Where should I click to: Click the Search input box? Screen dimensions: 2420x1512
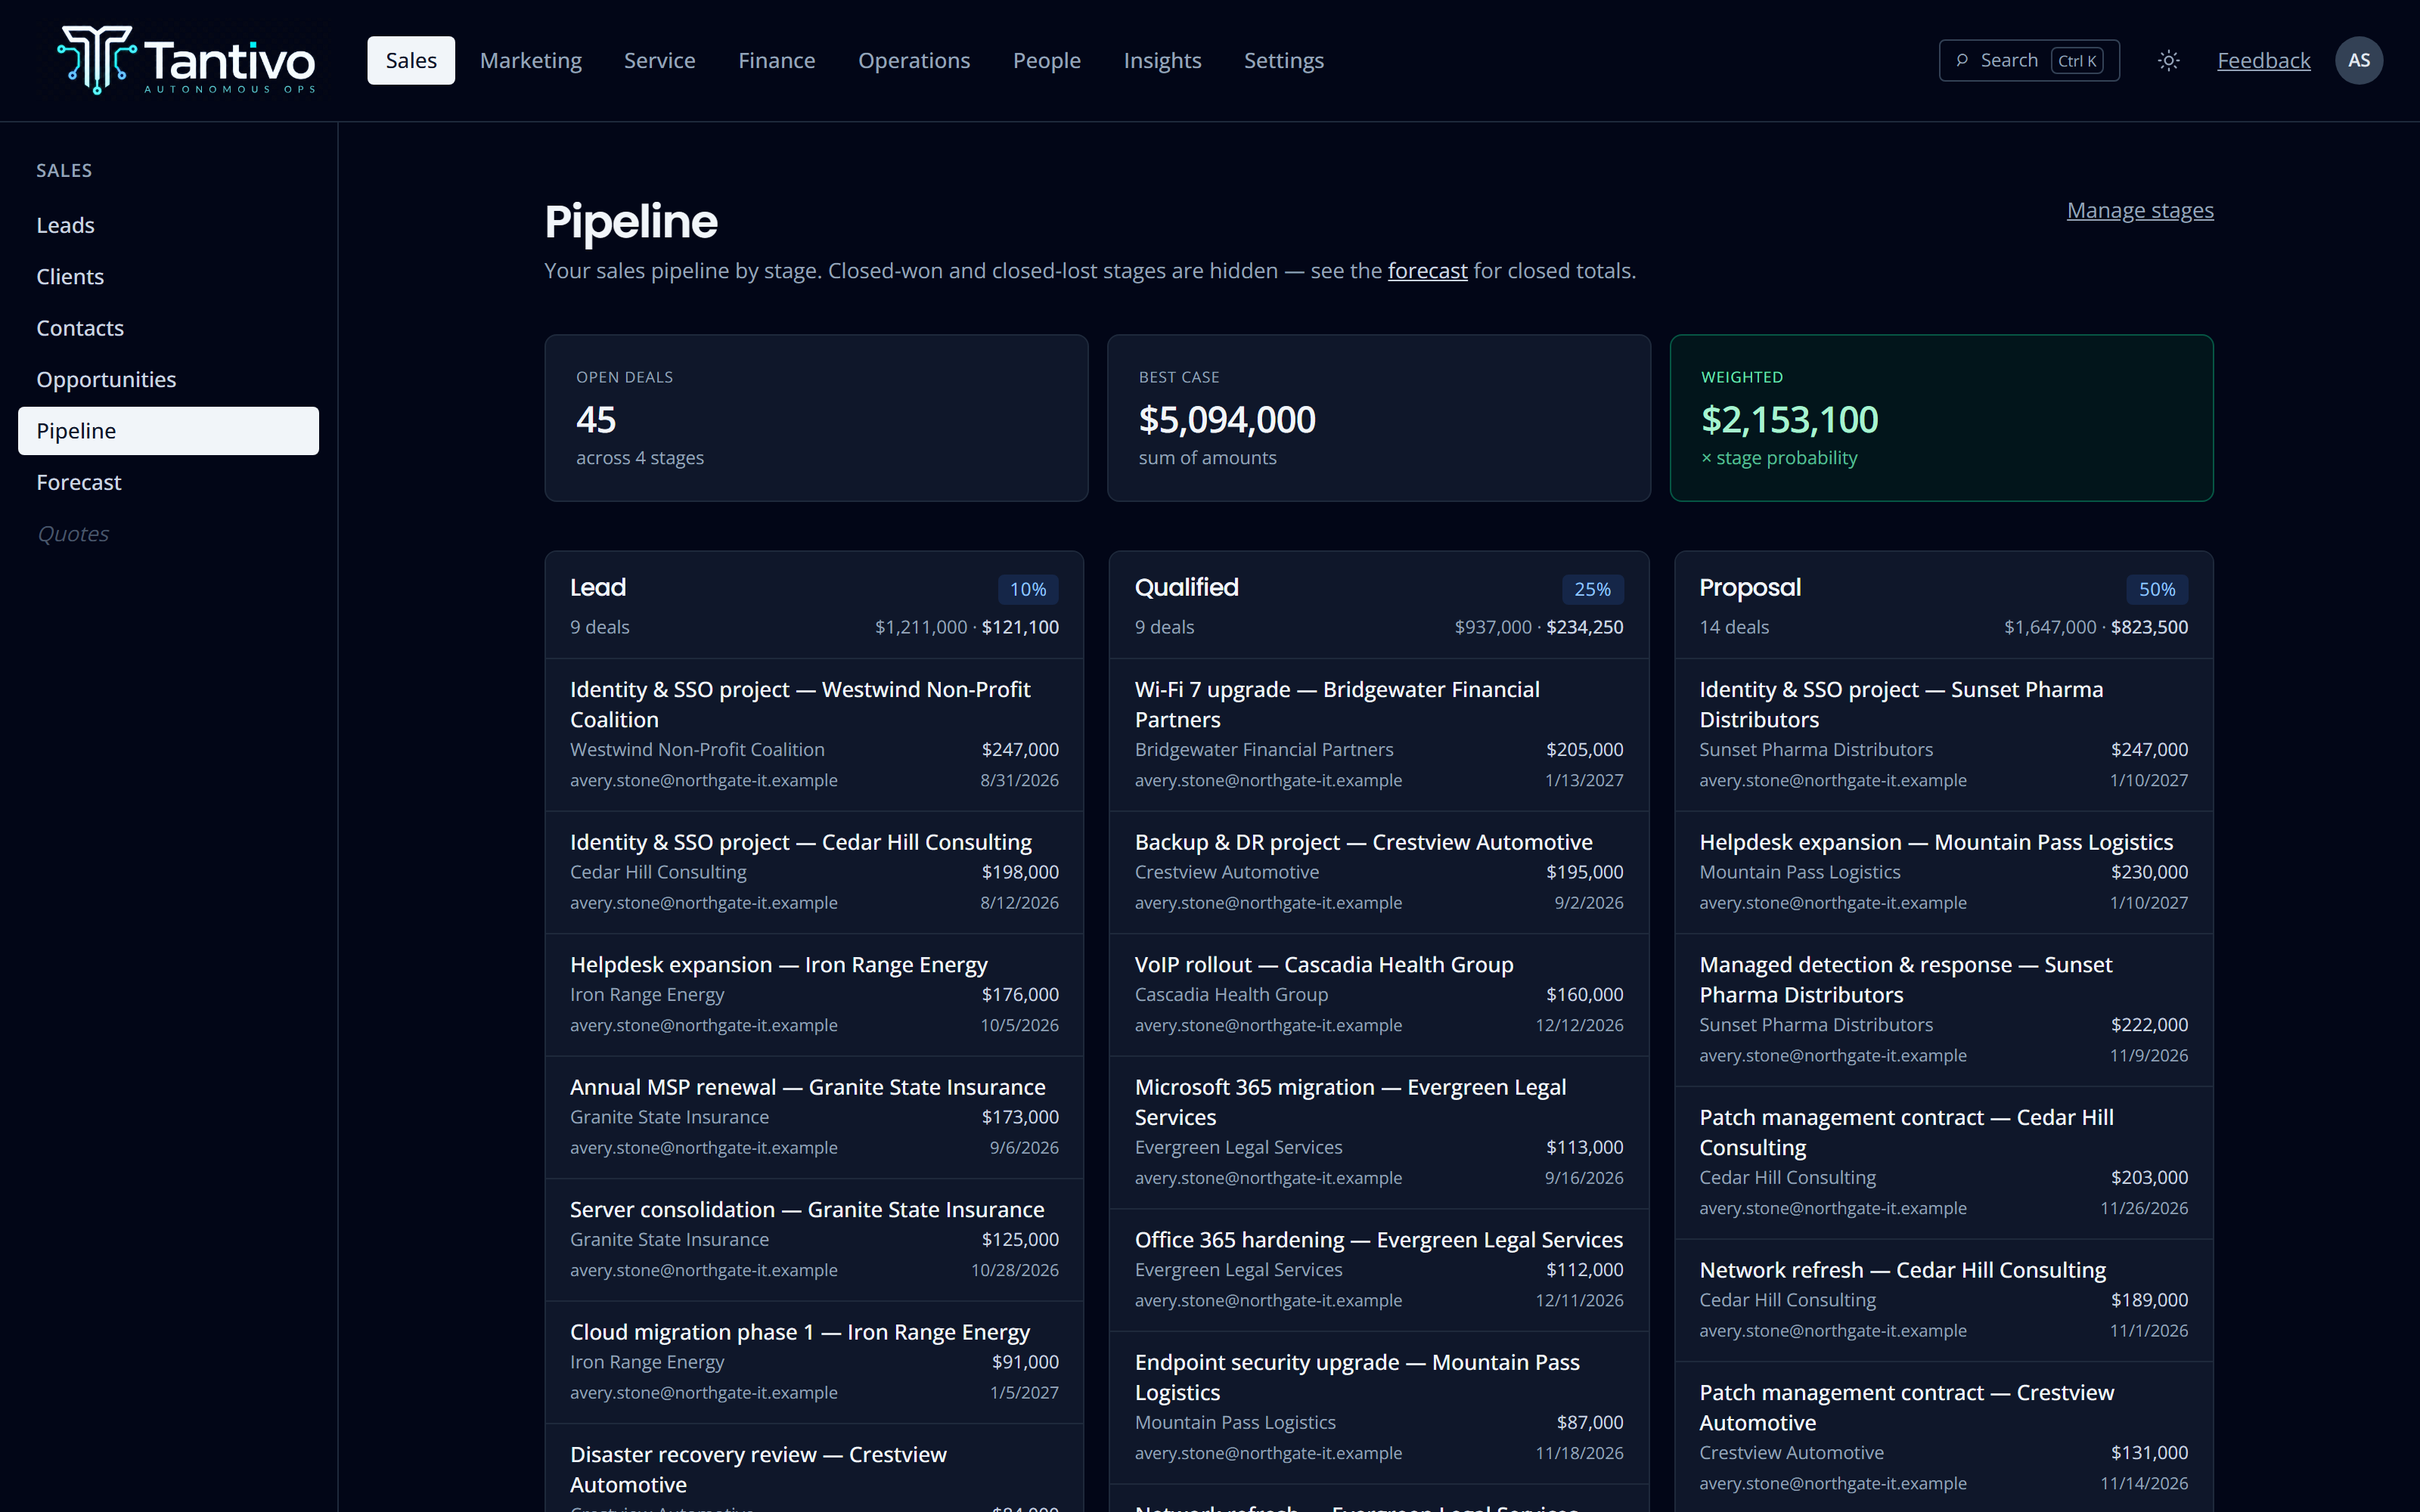tap(2029, 61)
